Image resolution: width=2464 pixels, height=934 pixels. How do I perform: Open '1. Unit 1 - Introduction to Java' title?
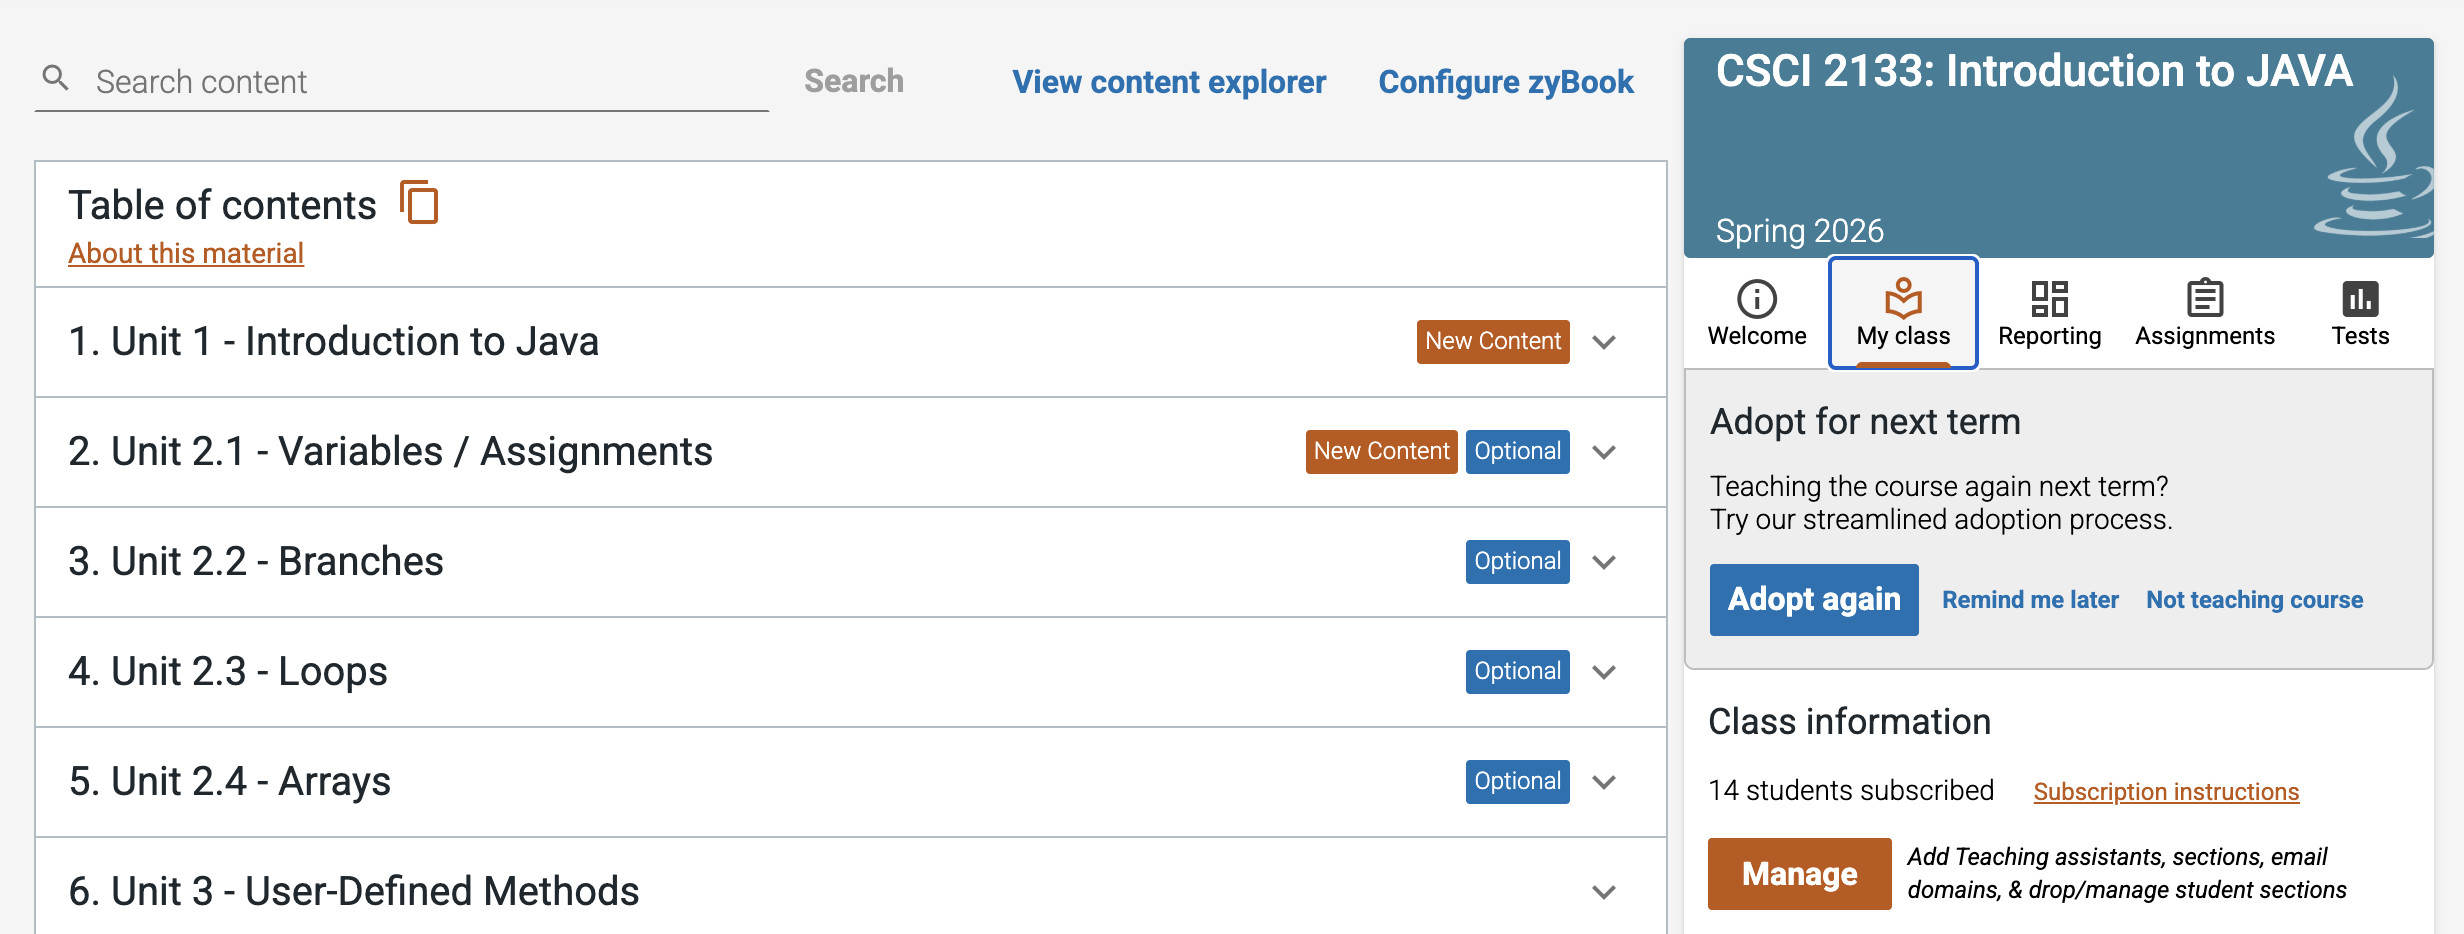point(334,342)
